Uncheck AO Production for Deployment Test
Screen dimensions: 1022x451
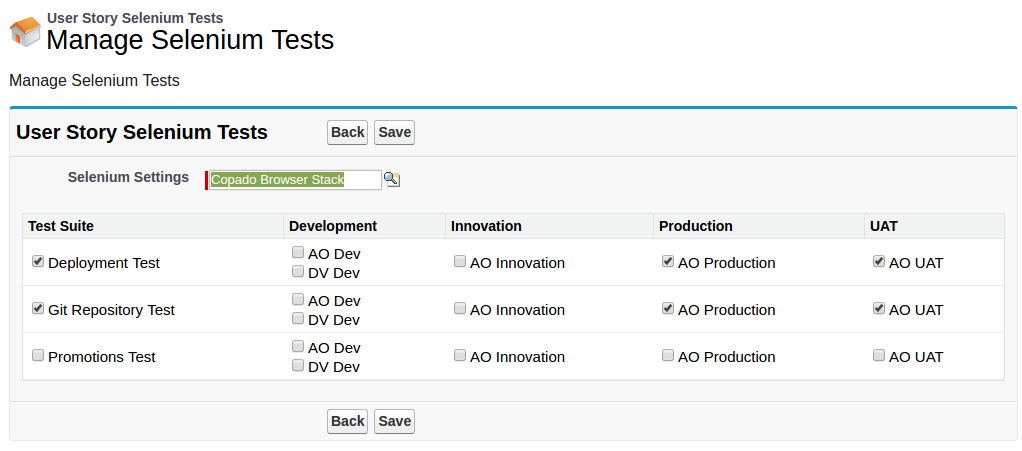[x=668, y=262]
